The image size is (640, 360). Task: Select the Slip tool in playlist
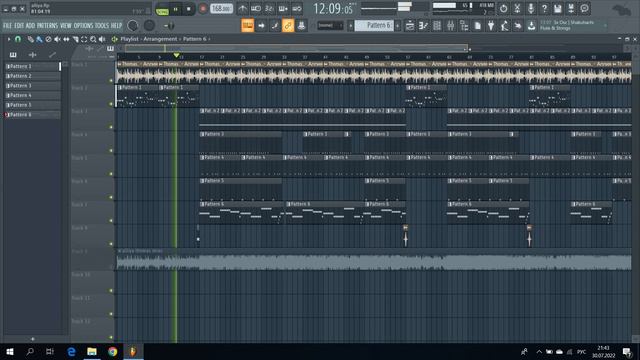pos(66,39)
